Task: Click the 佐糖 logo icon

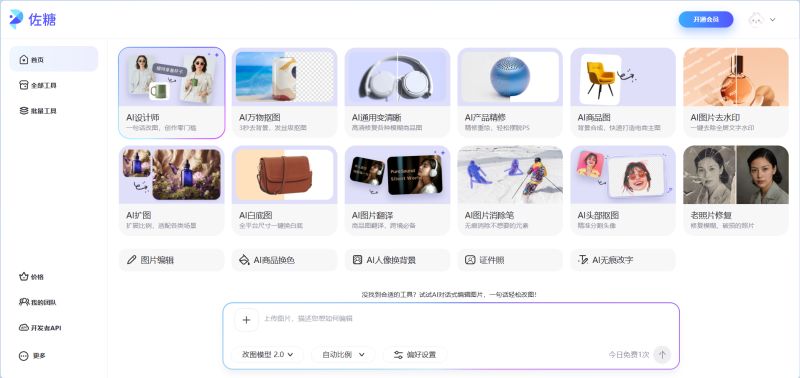Action: [16, 19]
